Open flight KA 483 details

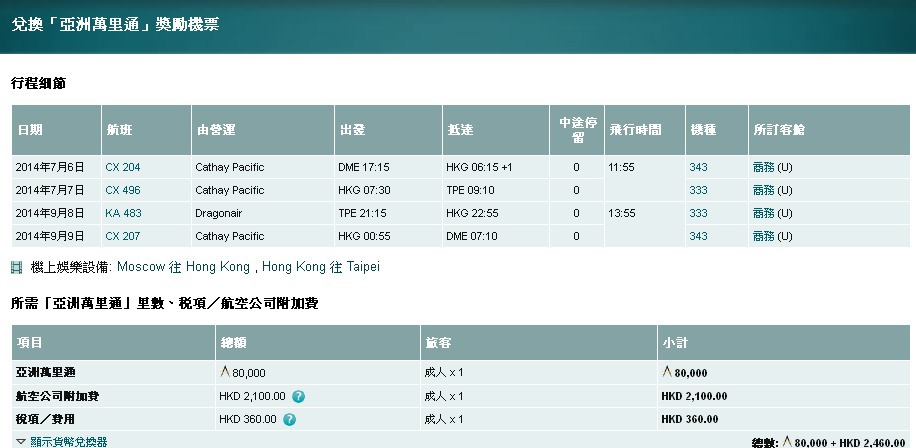(123, 213)
